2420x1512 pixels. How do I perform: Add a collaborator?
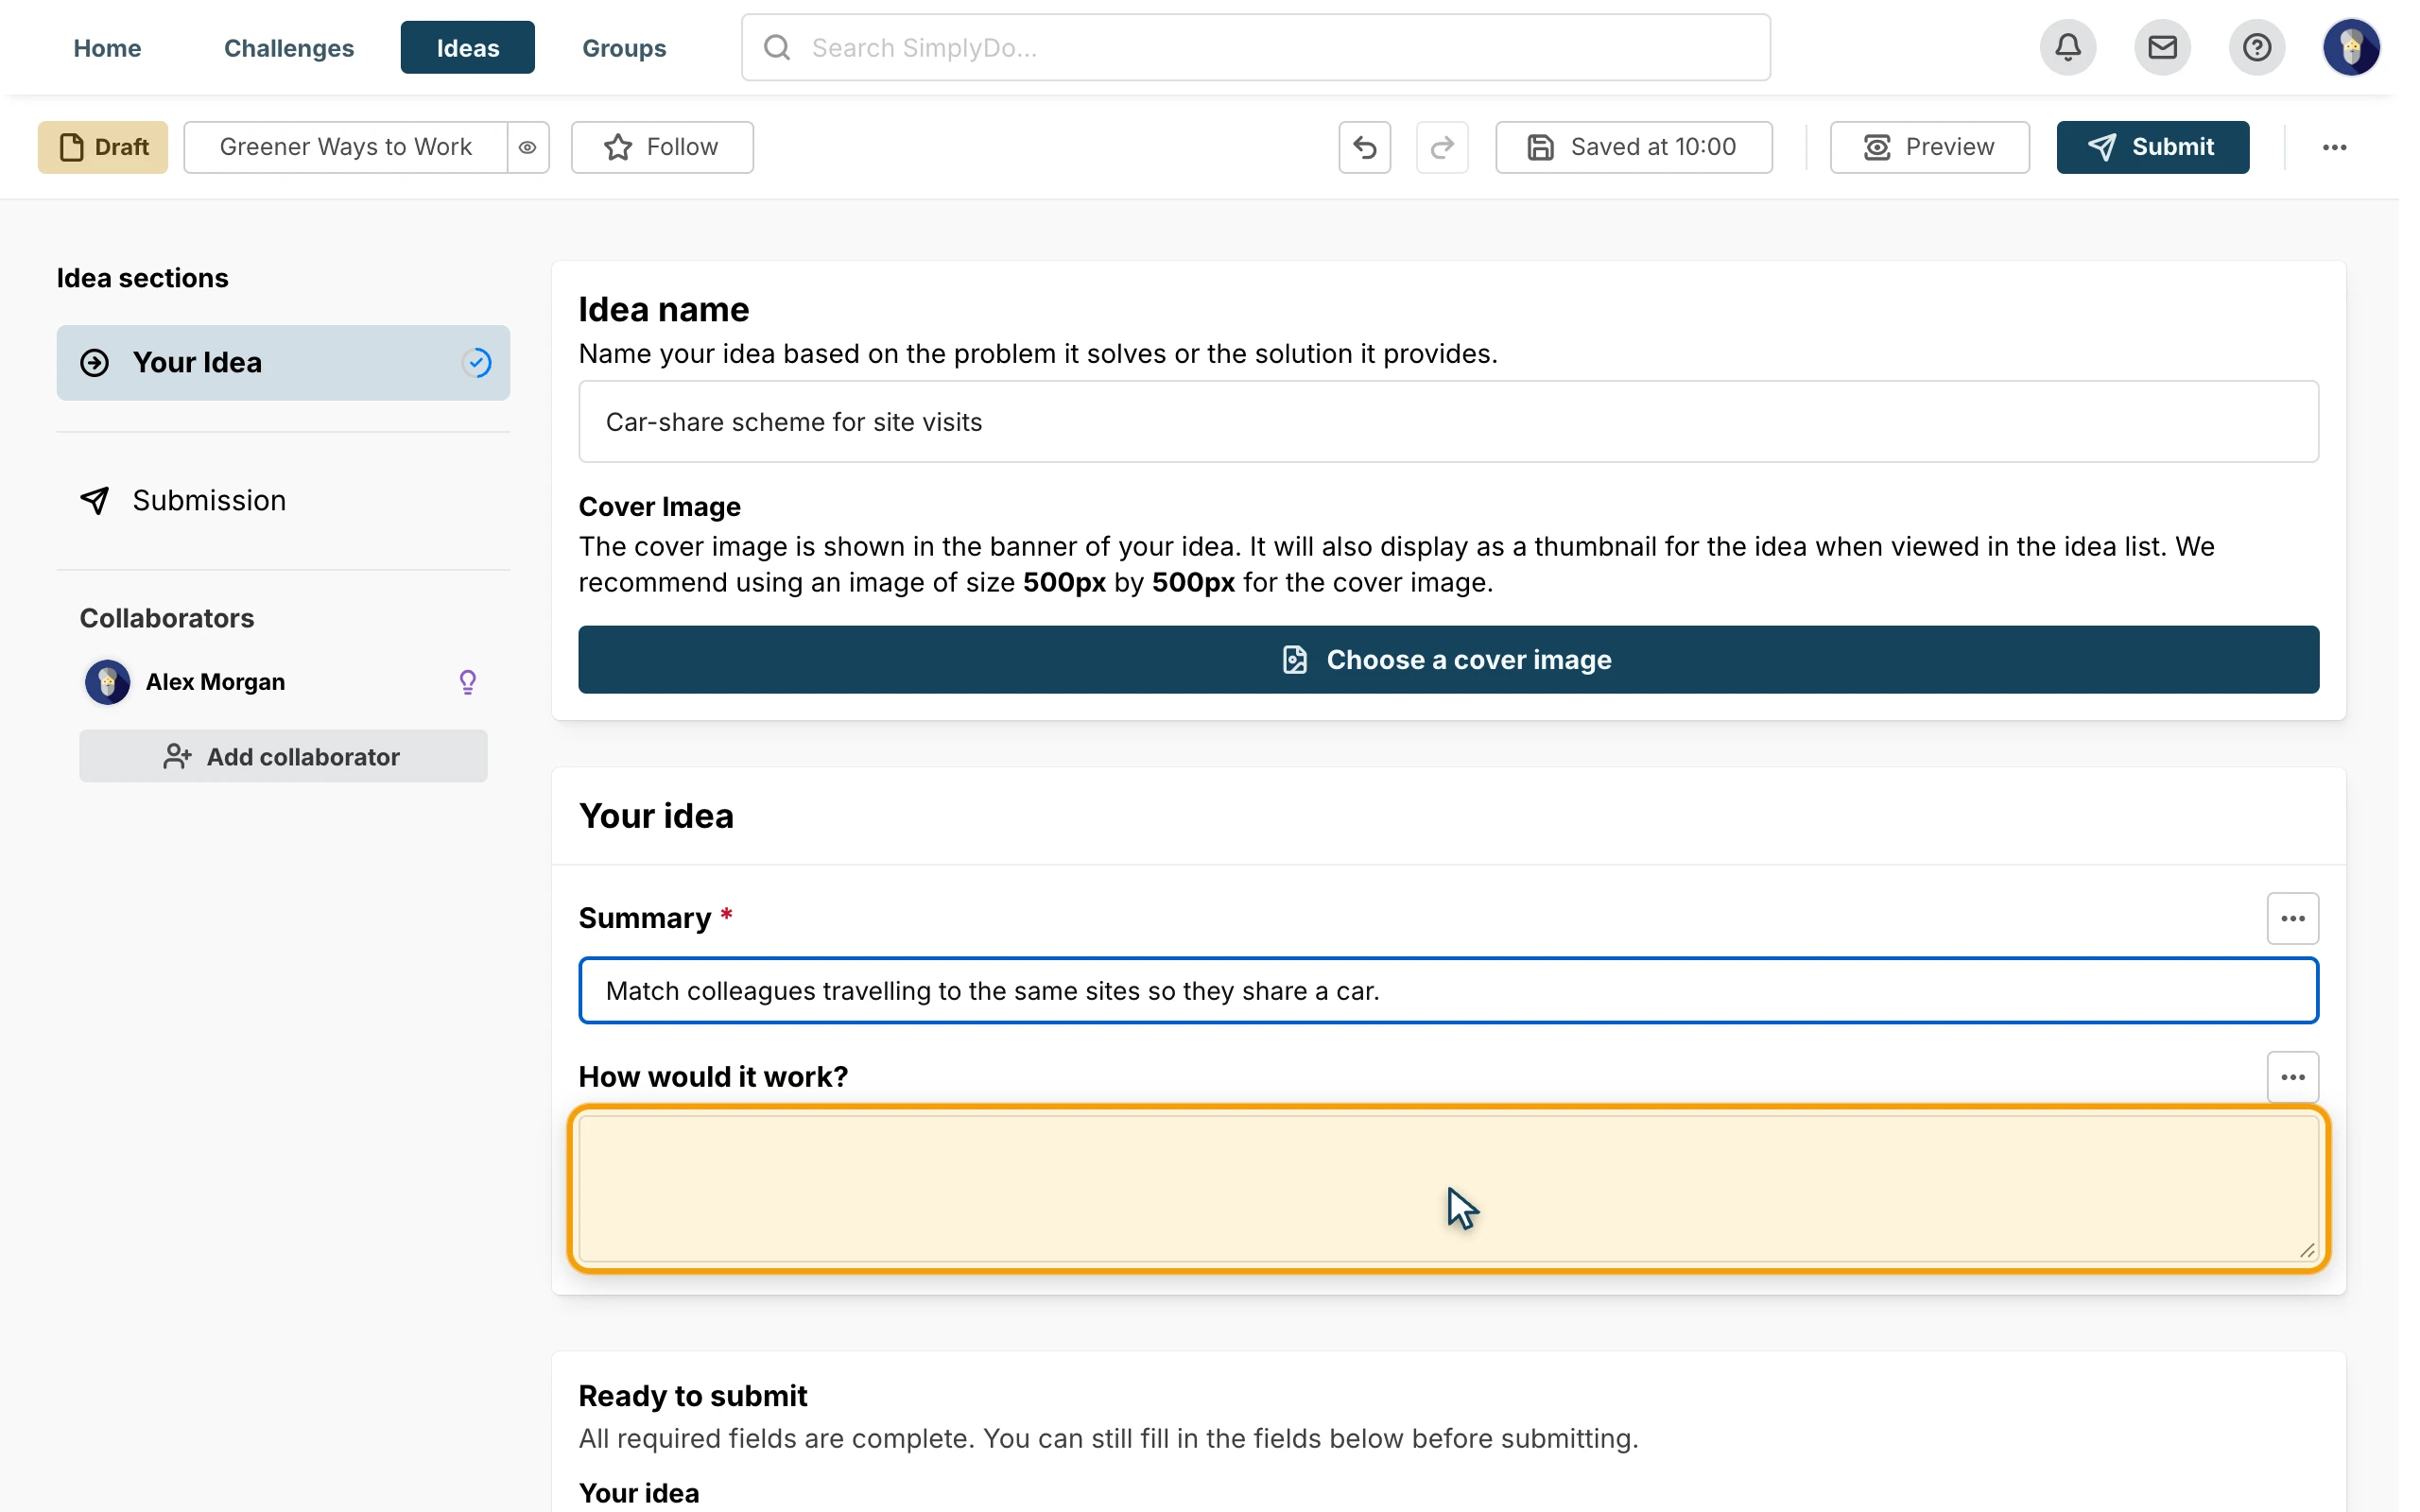coord(283,756)
